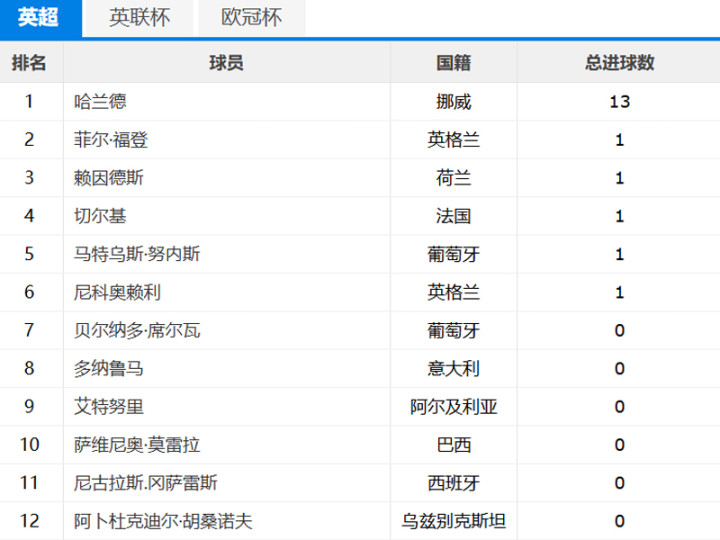
Task: Click the 球员 column header
Action: point(226,62)
